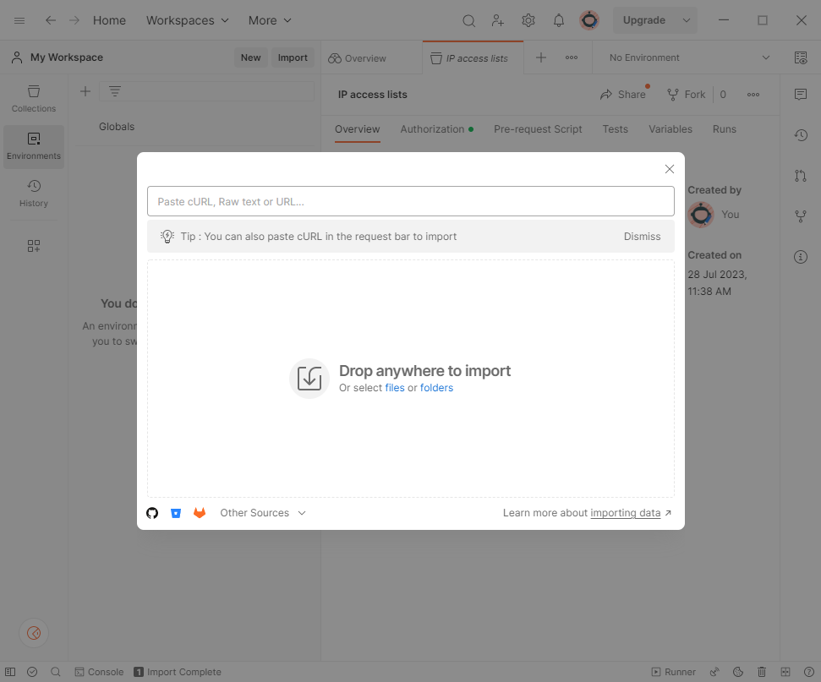The width and height of the screenshot is (821, 682).
Task: Open Runner in status bar
Action: point(673,672)
